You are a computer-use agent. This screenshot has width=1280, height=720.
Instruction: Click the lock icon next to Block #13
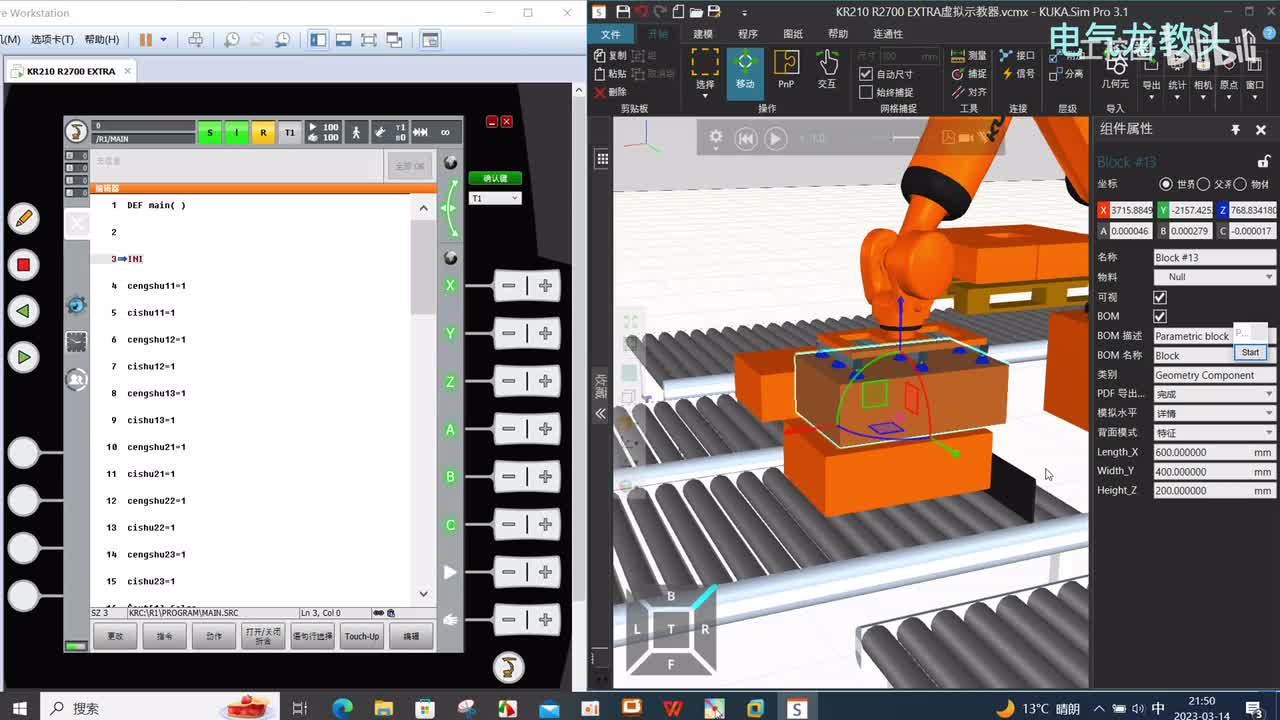(1264, 161)
